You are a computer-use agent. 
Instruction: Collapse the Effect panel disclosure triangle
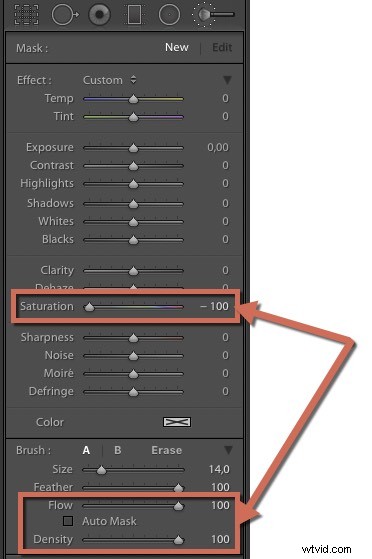click(227, 80)
